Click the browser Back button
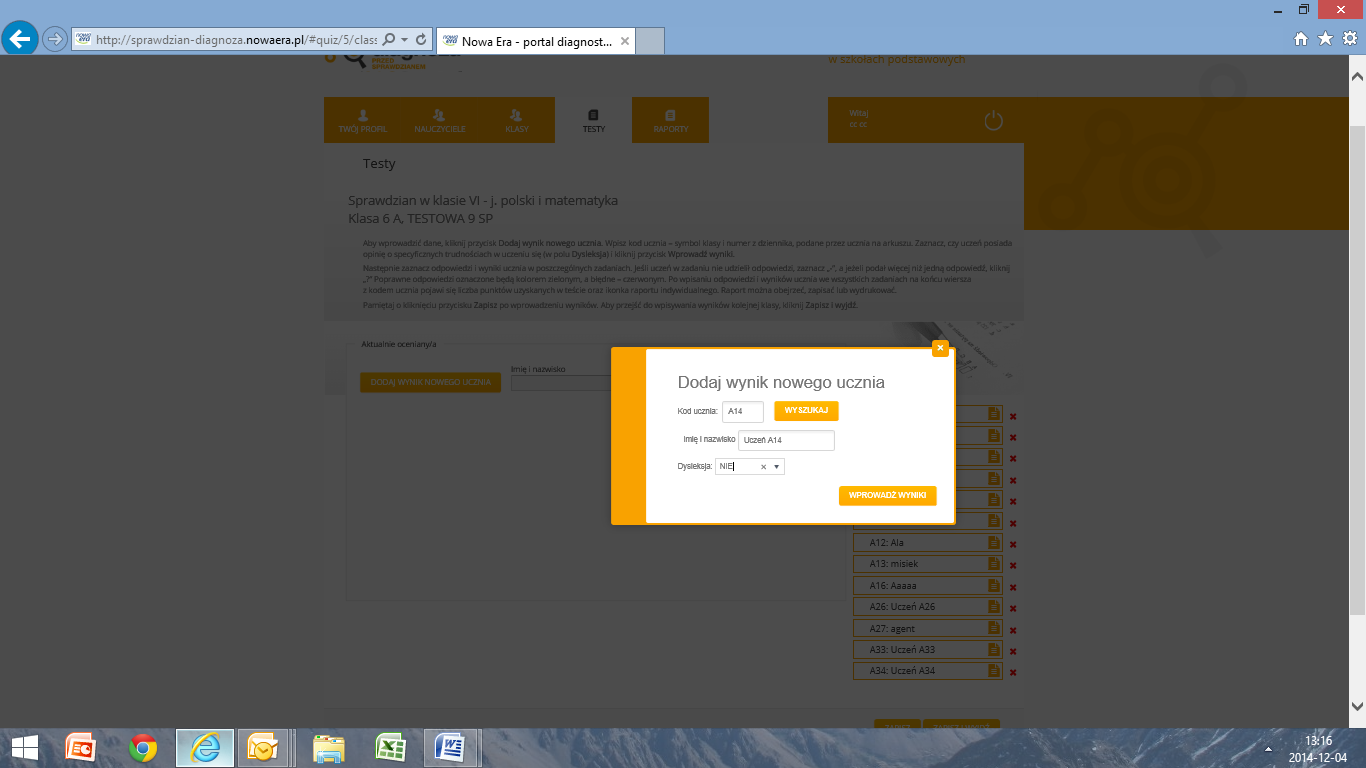 [20, 39]
